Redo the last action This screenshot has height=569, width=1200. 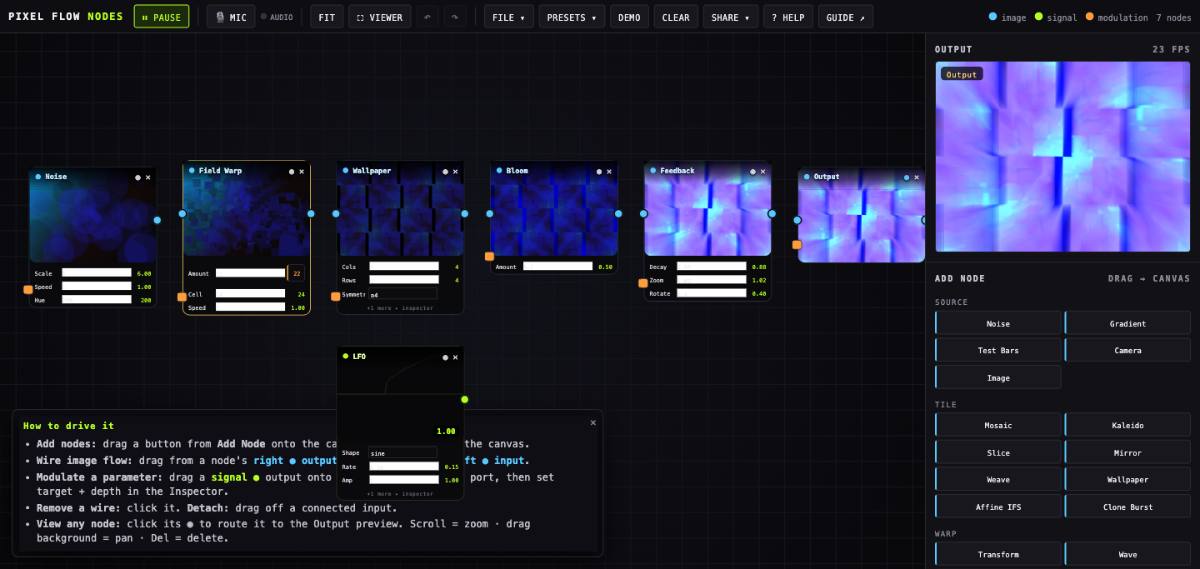tap(455, 17)
